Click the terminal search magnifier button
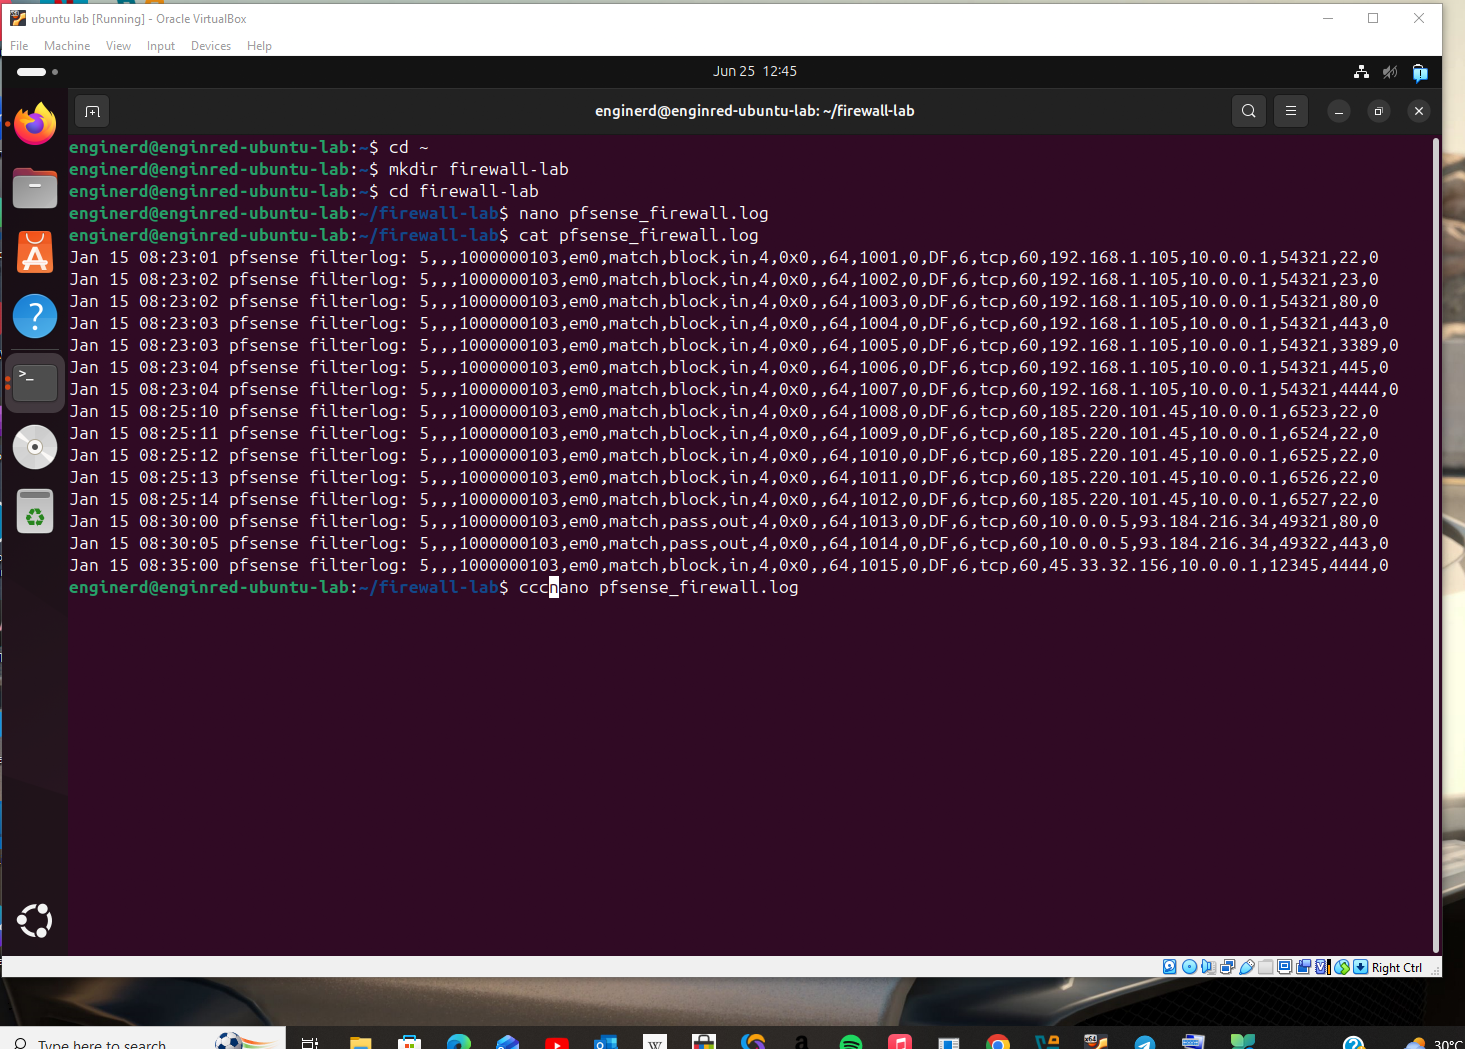The width and height of the screenshot is (1465, 1049). tap(1249, 111)
